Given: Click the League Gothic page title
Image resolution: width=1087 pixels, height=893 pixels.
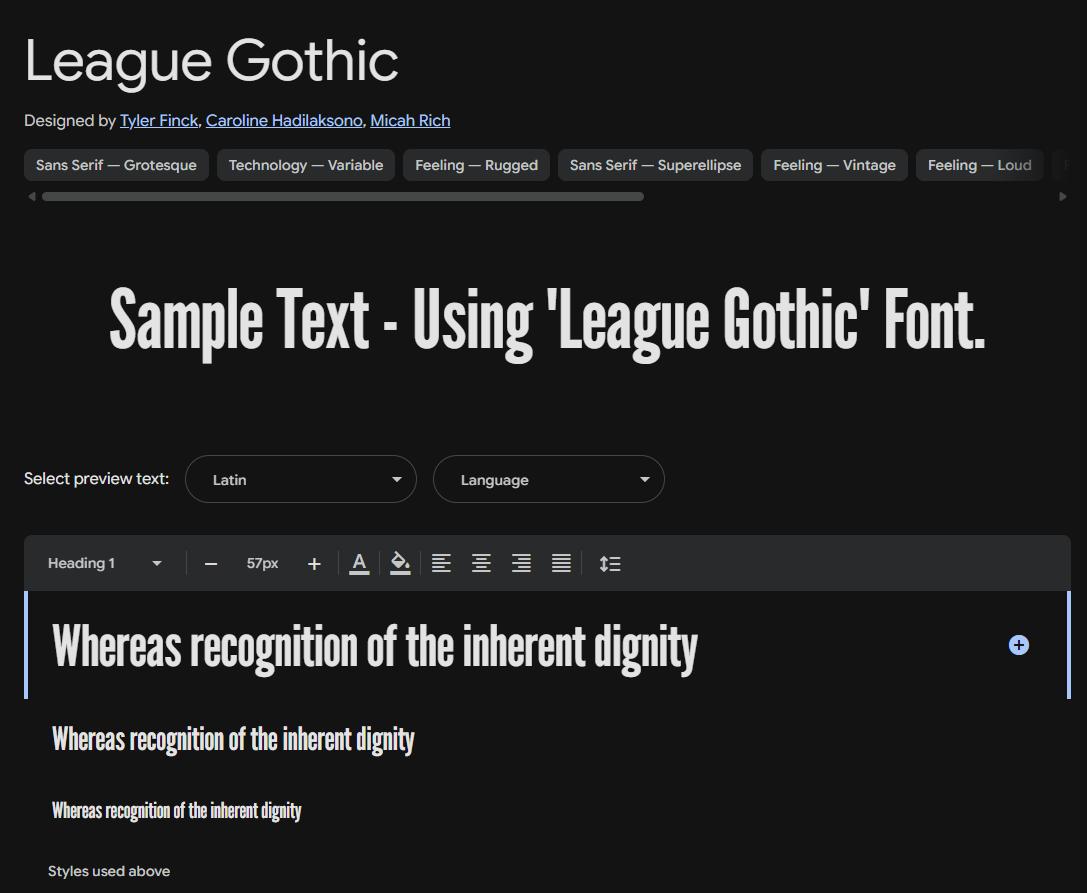Looking at the screenshot, I should (x=211, y=62).
